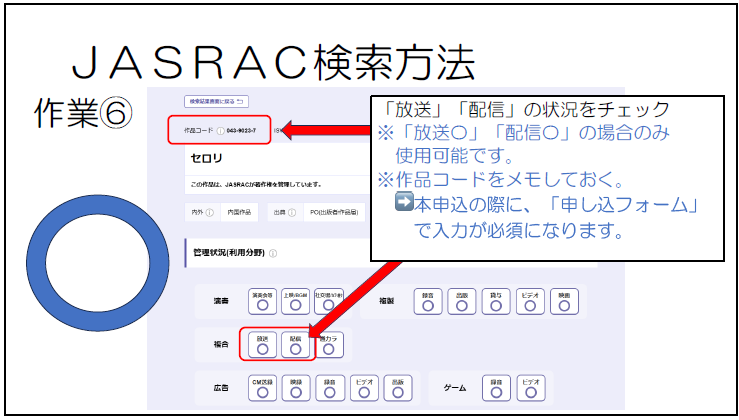Open info icon next to 内外

point(210,213)
